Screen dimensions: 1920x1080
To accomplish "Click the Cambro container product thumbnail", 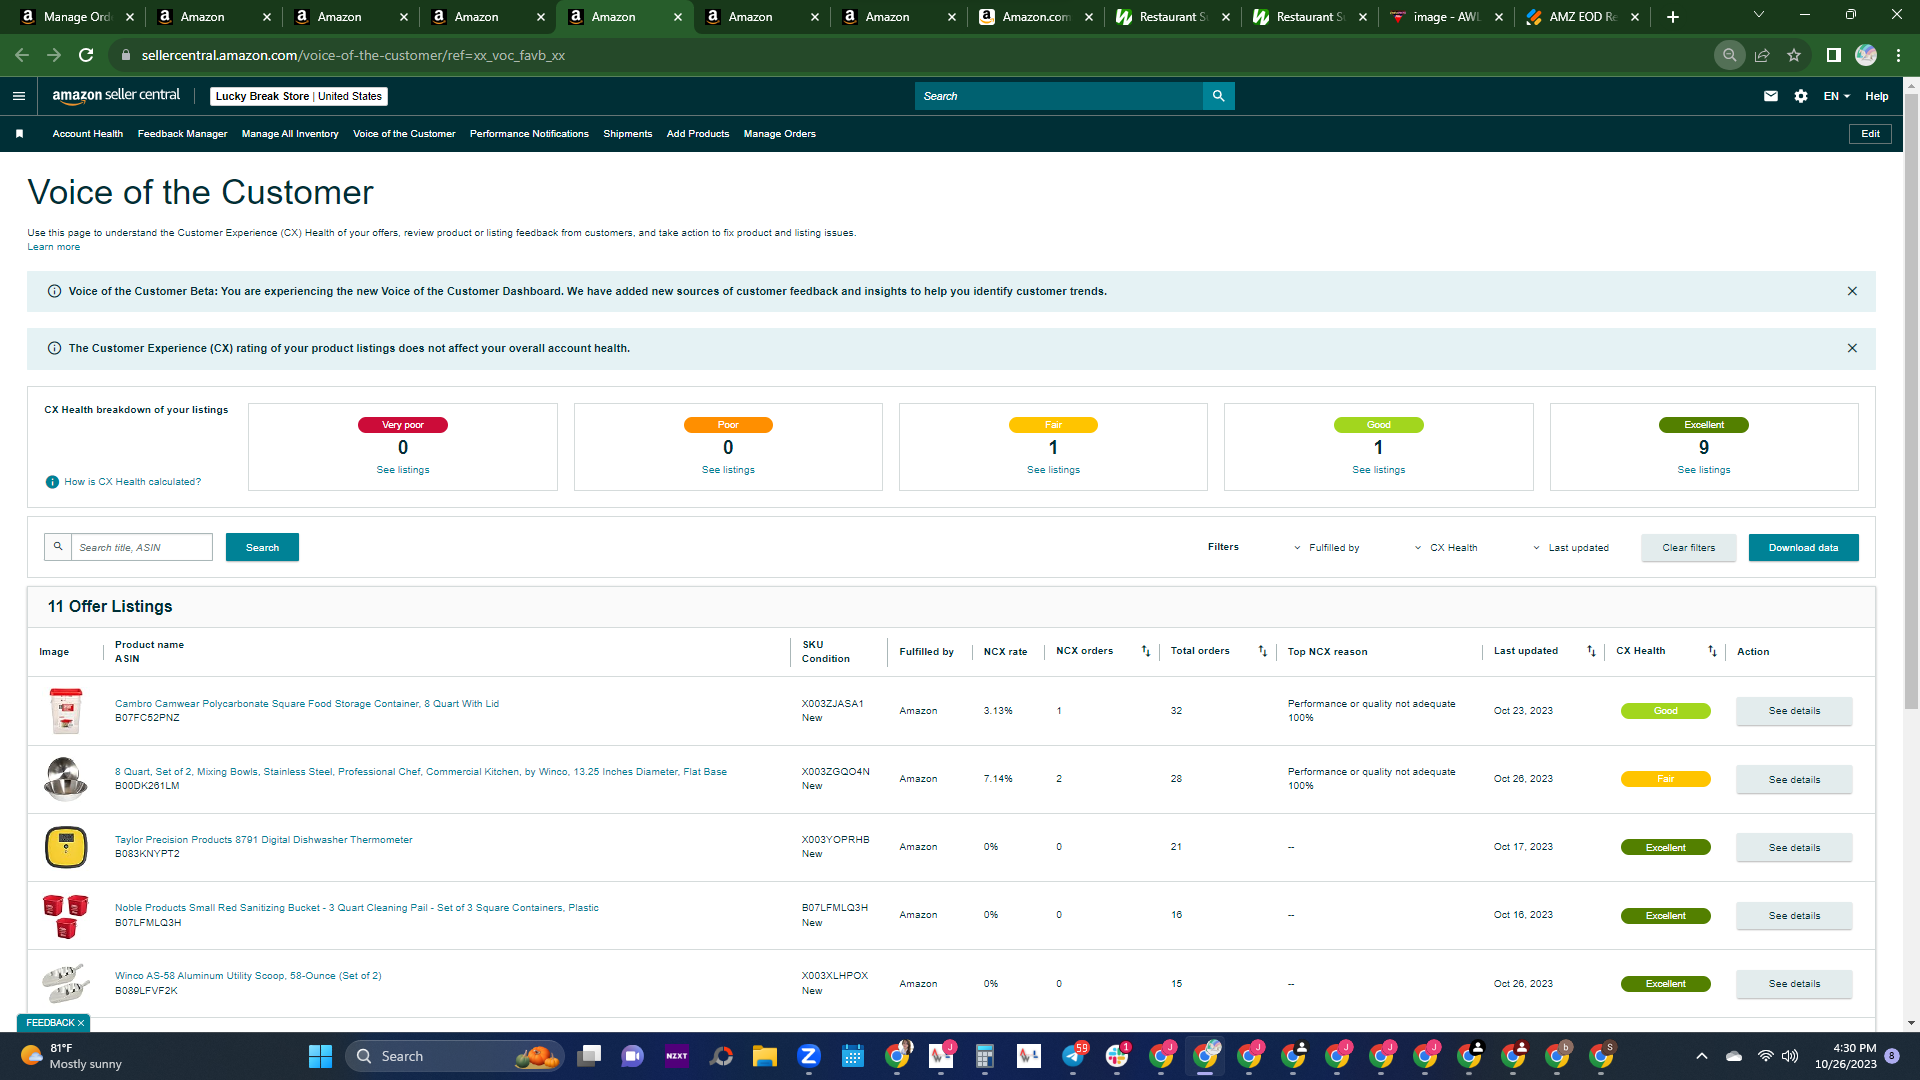I will (66, 711).
